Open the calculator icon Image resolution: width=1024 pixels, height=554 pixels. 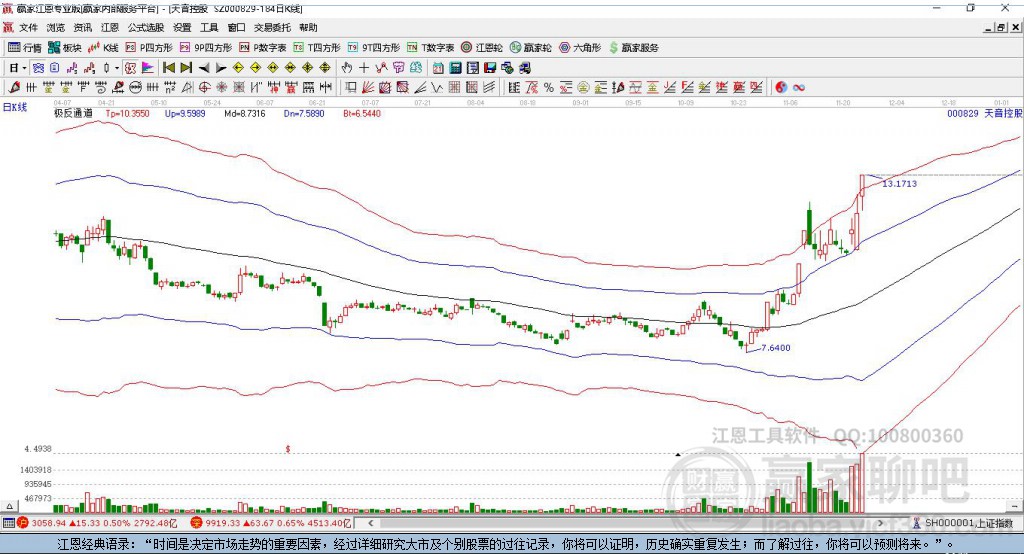[x=455, y=67]
